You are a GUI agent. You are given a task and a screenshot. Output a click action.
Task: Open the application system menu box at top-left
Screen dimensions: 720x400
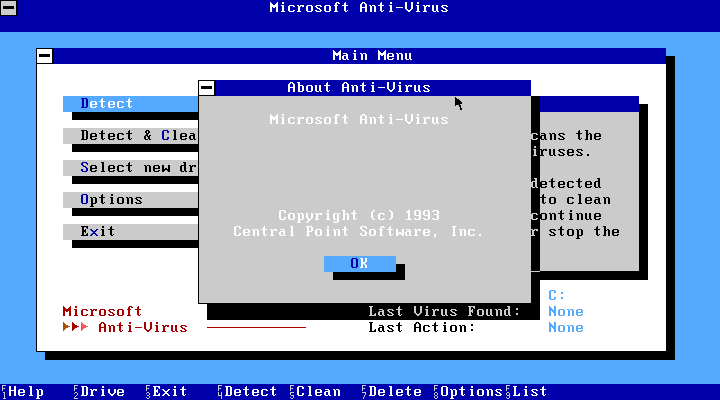point(8,8)
